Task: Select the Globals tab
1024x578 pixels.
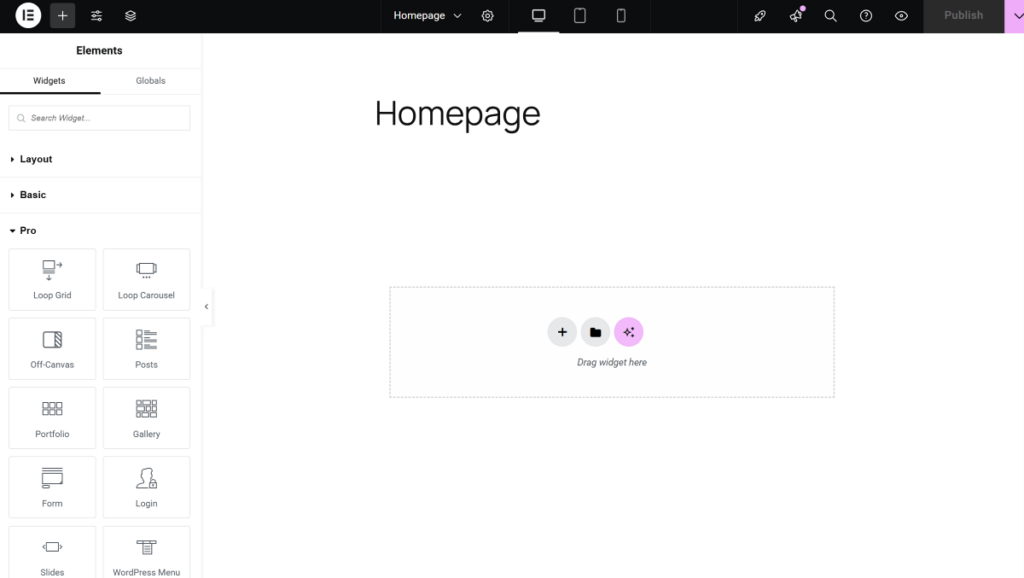Action: tap(151, 81)
